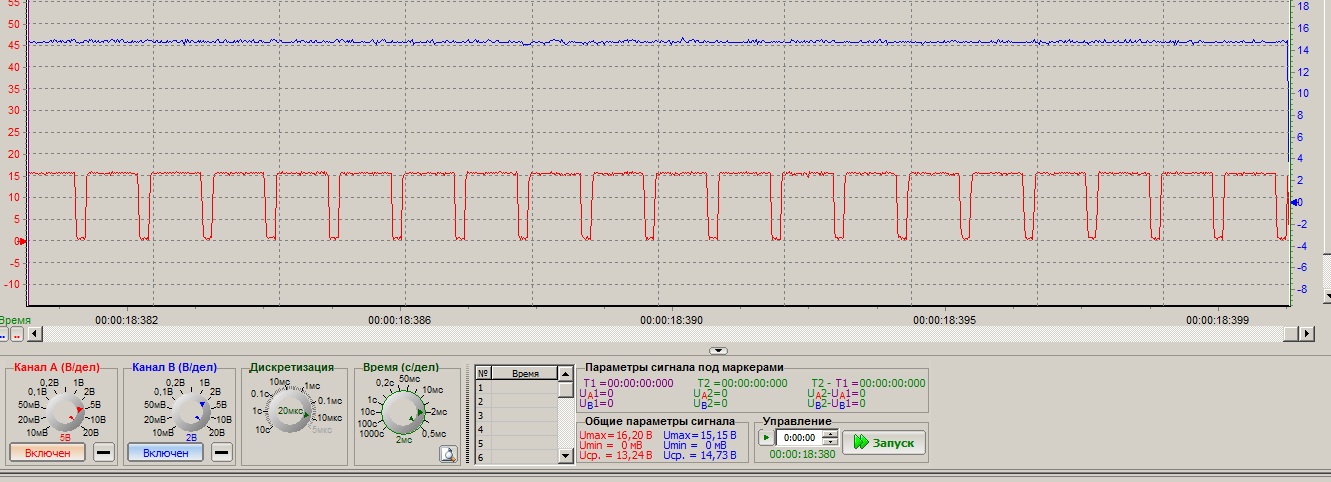This screenshot has height=482, width=1331.
Task: Click the 00:00:18:390 time axis label
Action: [672, 321]
